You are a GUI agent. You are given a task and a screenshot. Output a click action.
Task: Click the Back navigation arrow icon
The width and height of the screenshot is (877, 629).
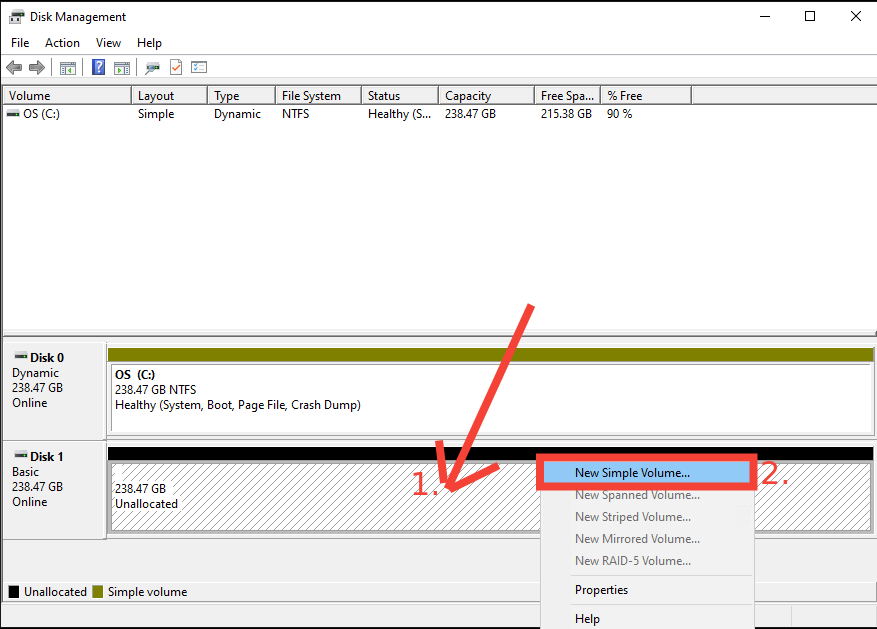pos(14,67)
